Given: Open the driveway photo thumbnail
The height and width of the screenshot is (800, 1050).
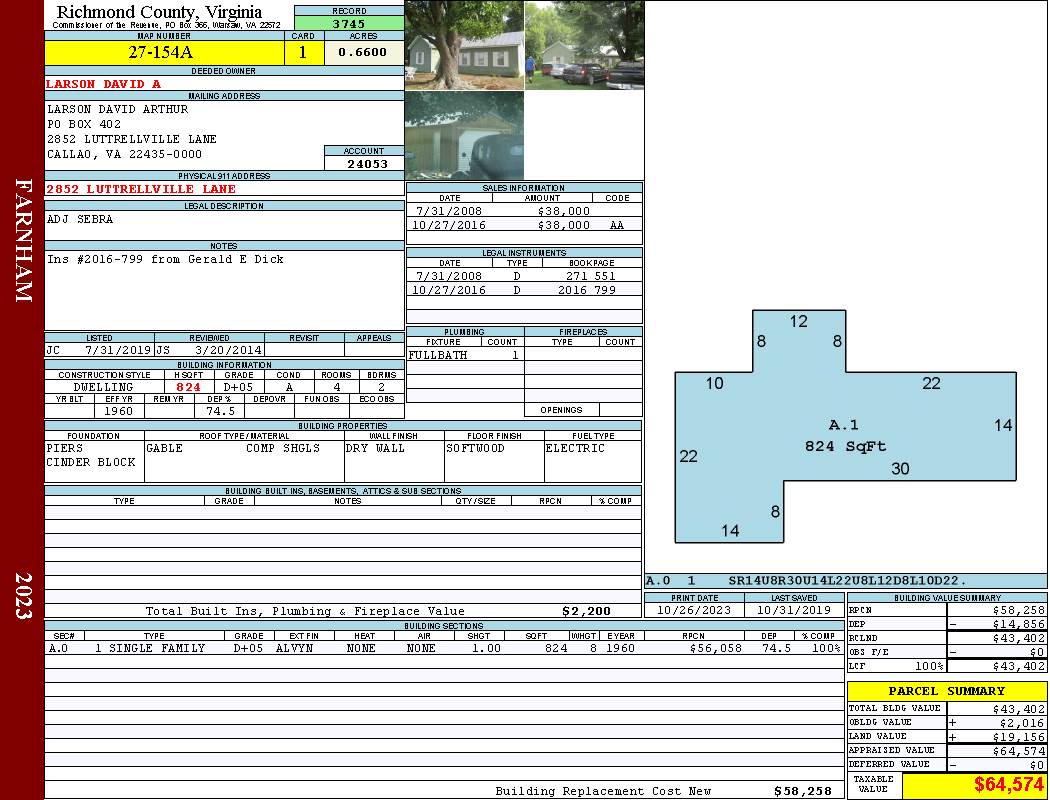Looking at the screenshot, I should [583, 45].
